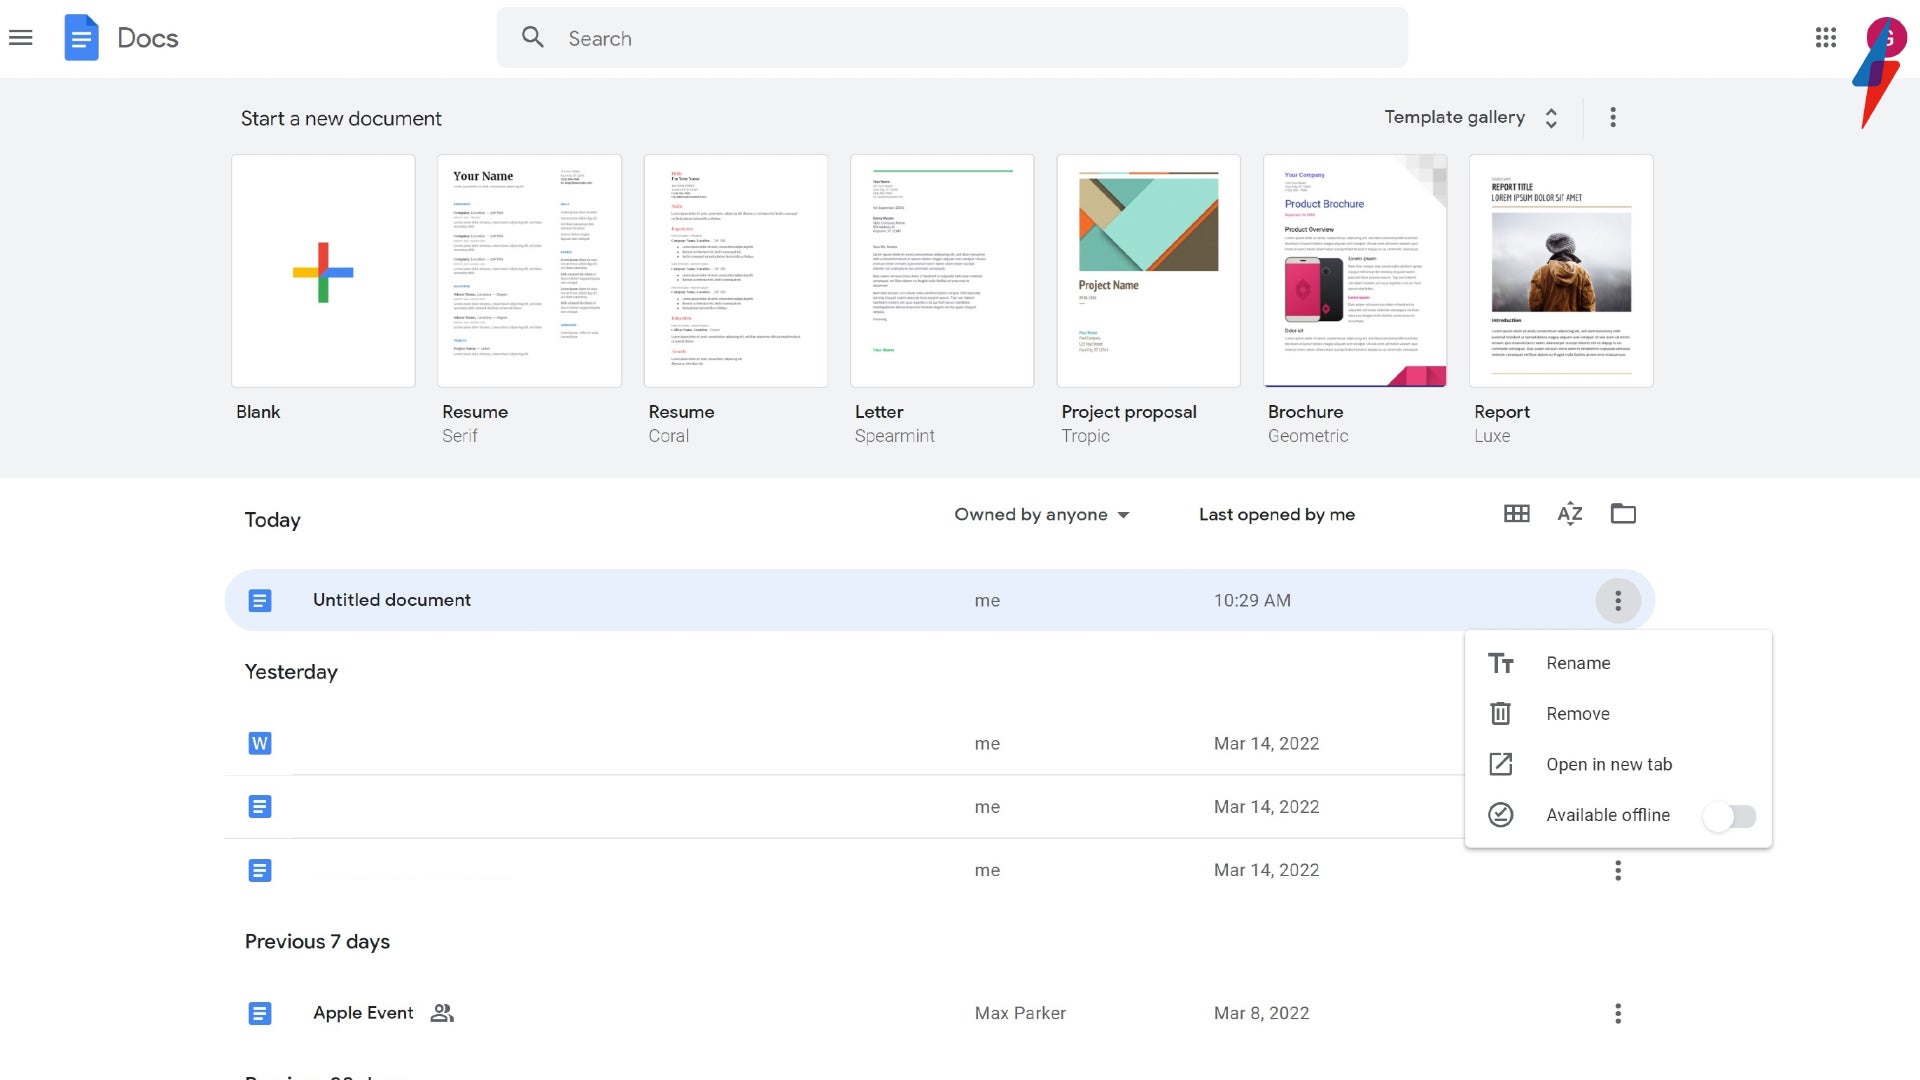Click the 10:29 AM timestamp
The height and width of the screenshot is (1080, 1920).
click(x=1252, y=601)
